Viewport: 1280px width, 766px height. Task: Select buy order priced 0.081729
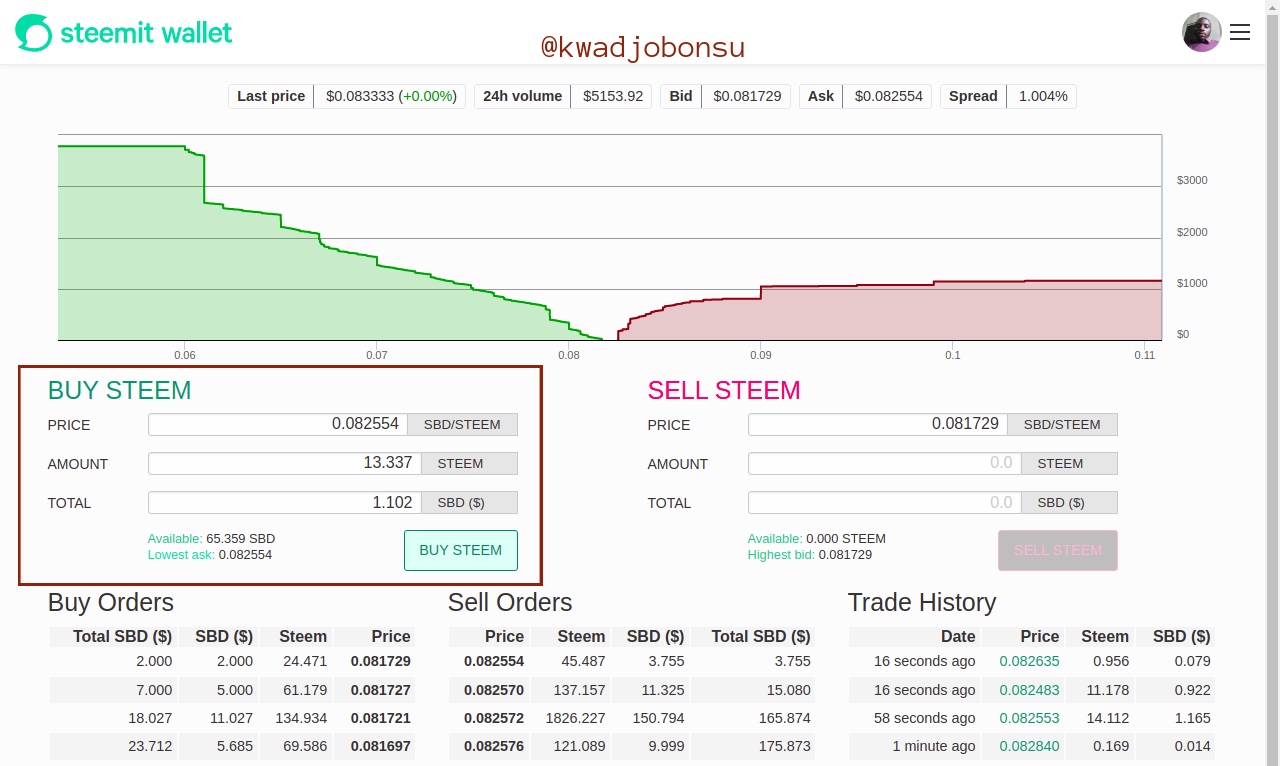pos(232,661)
